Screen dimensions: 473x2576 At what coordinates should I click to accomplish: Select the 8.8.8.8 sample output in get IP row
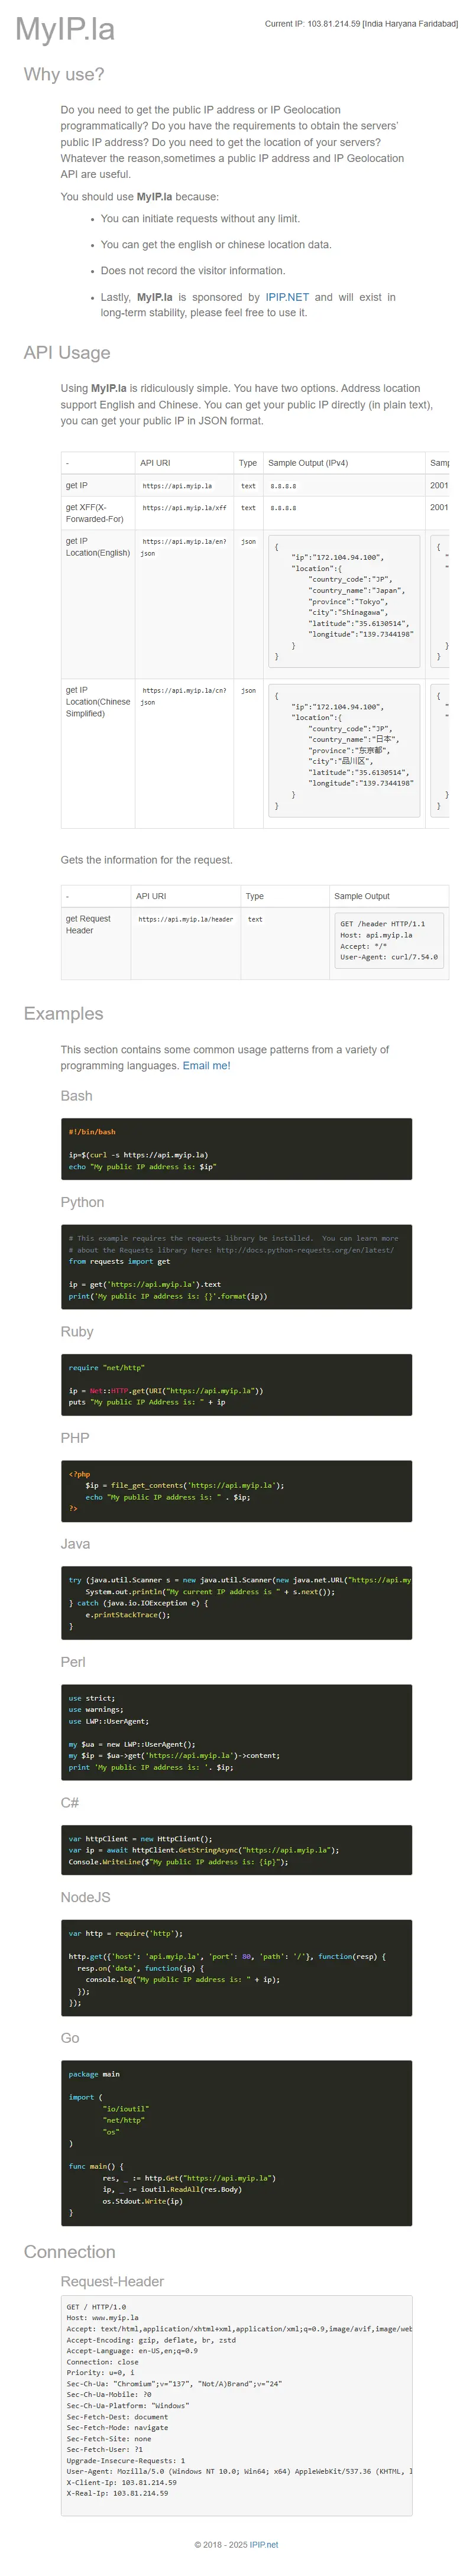point(283,486)
